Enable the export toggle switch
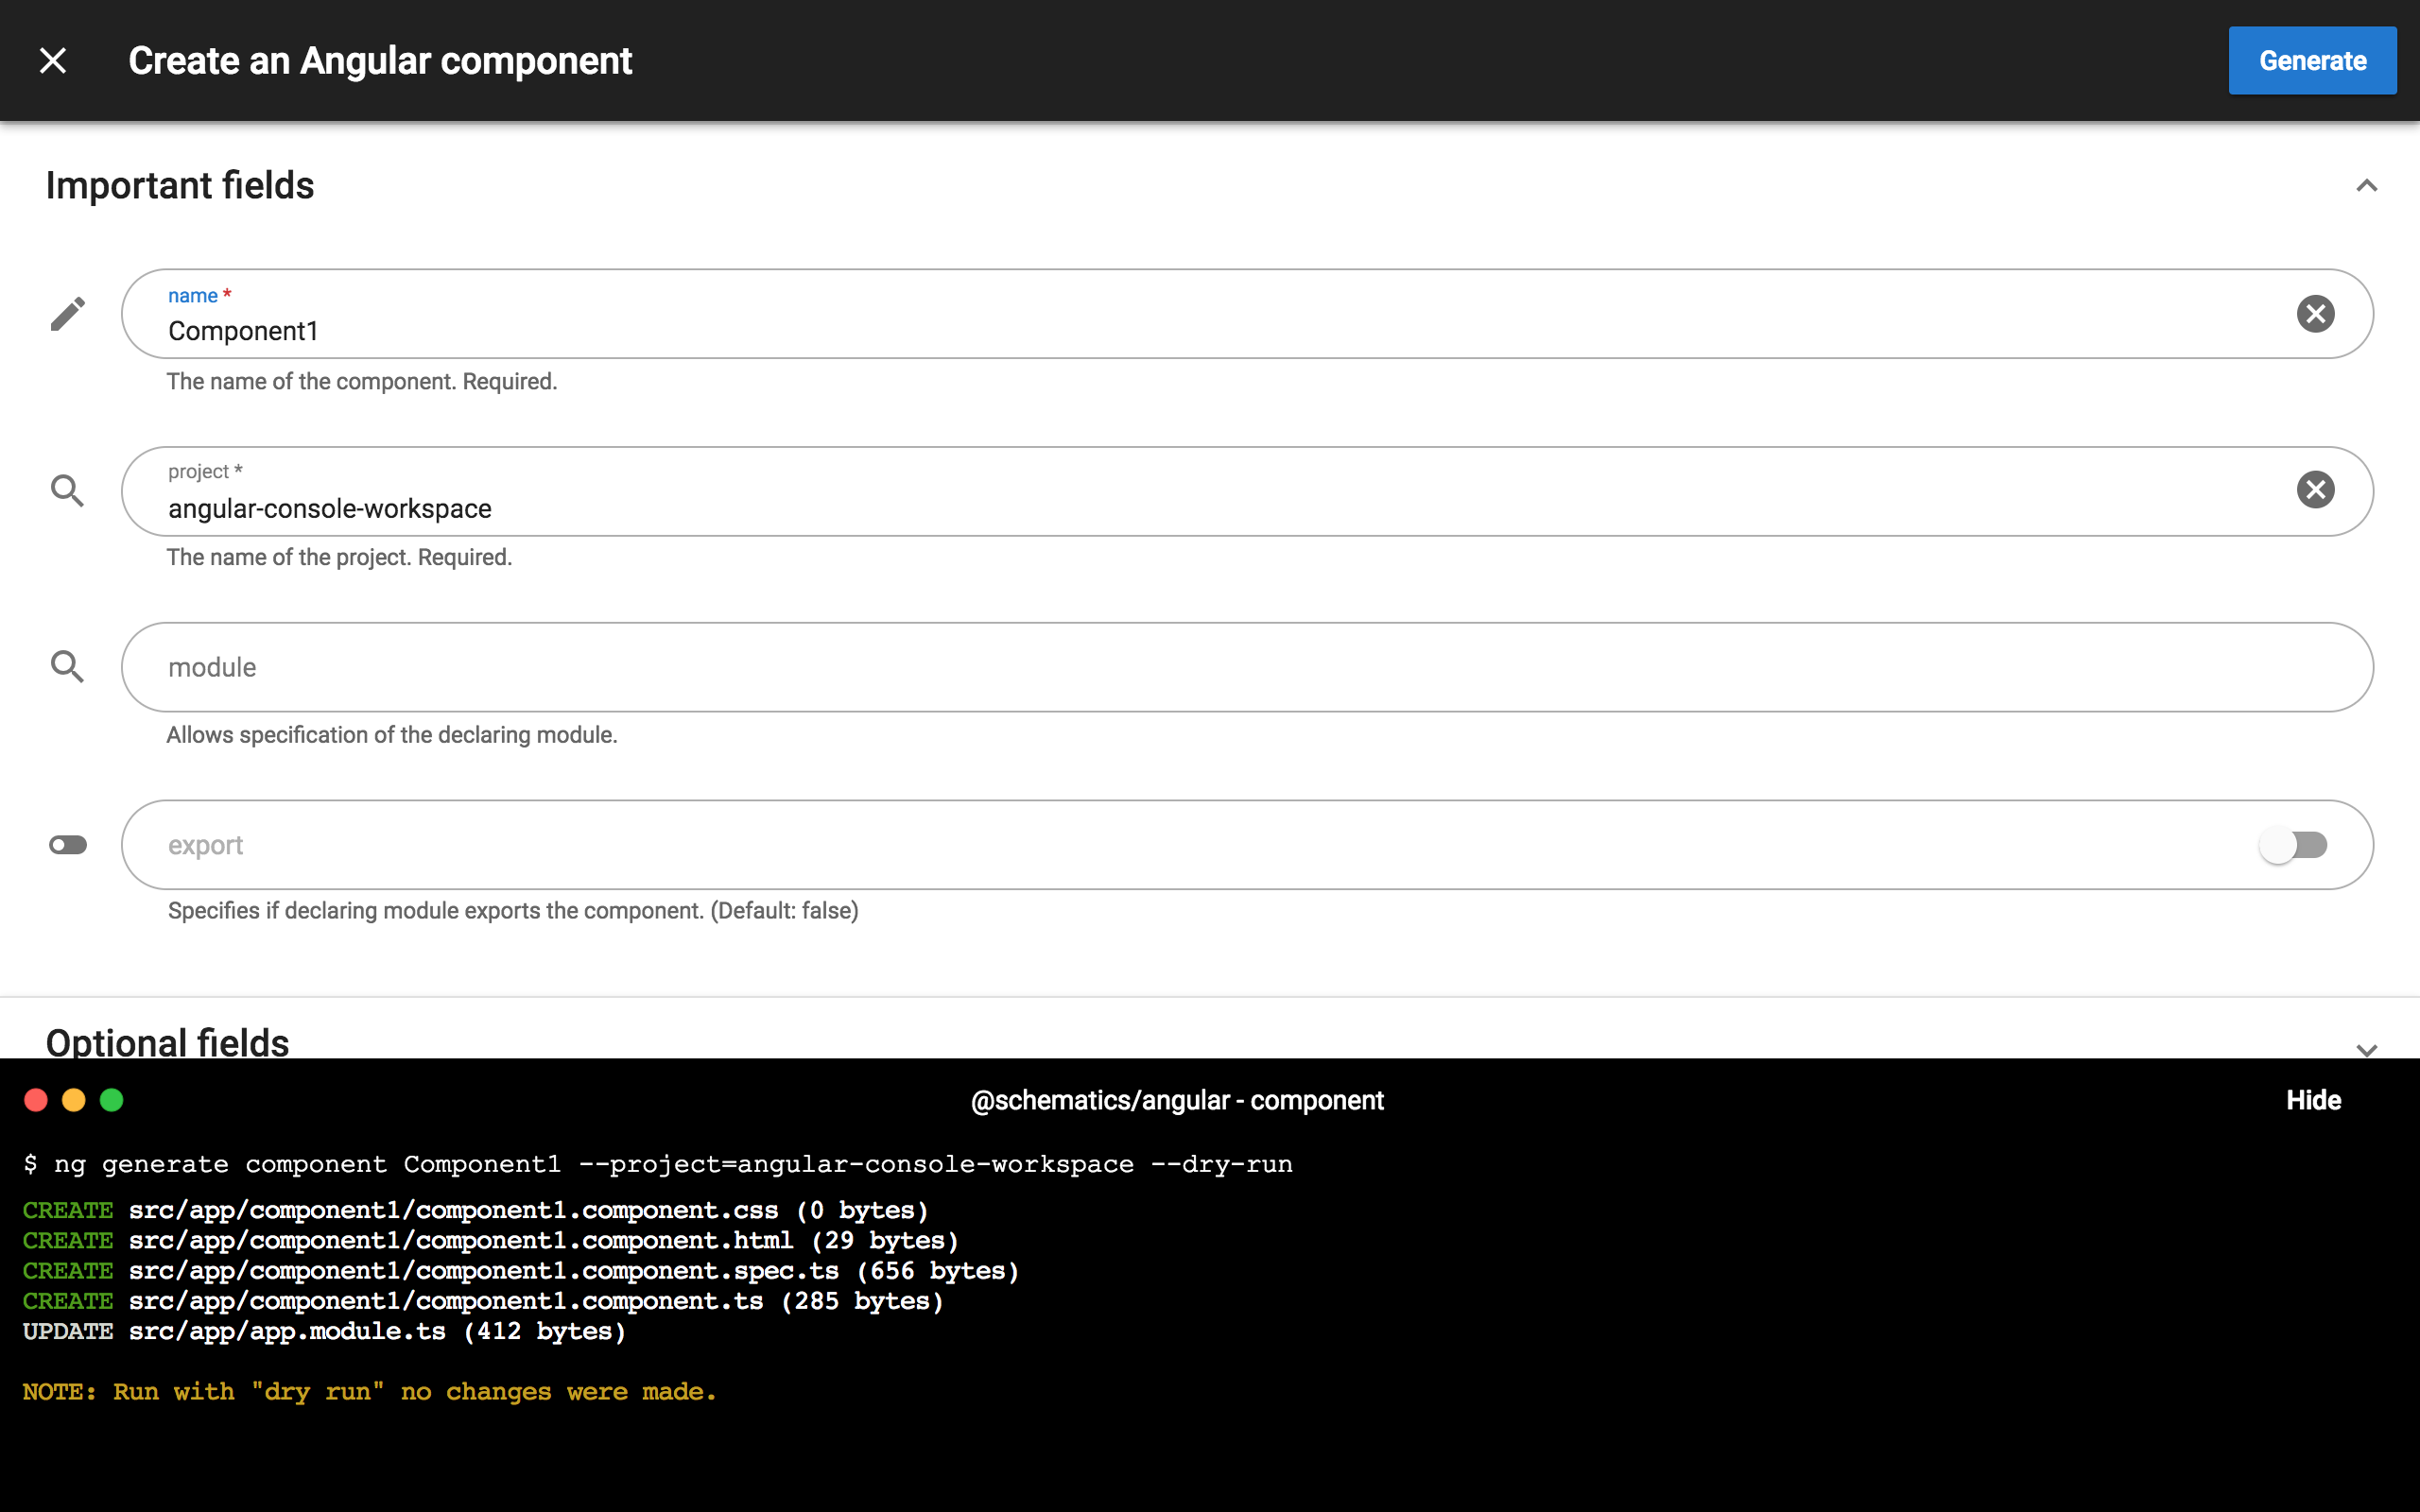 (x=2293, y=845)
